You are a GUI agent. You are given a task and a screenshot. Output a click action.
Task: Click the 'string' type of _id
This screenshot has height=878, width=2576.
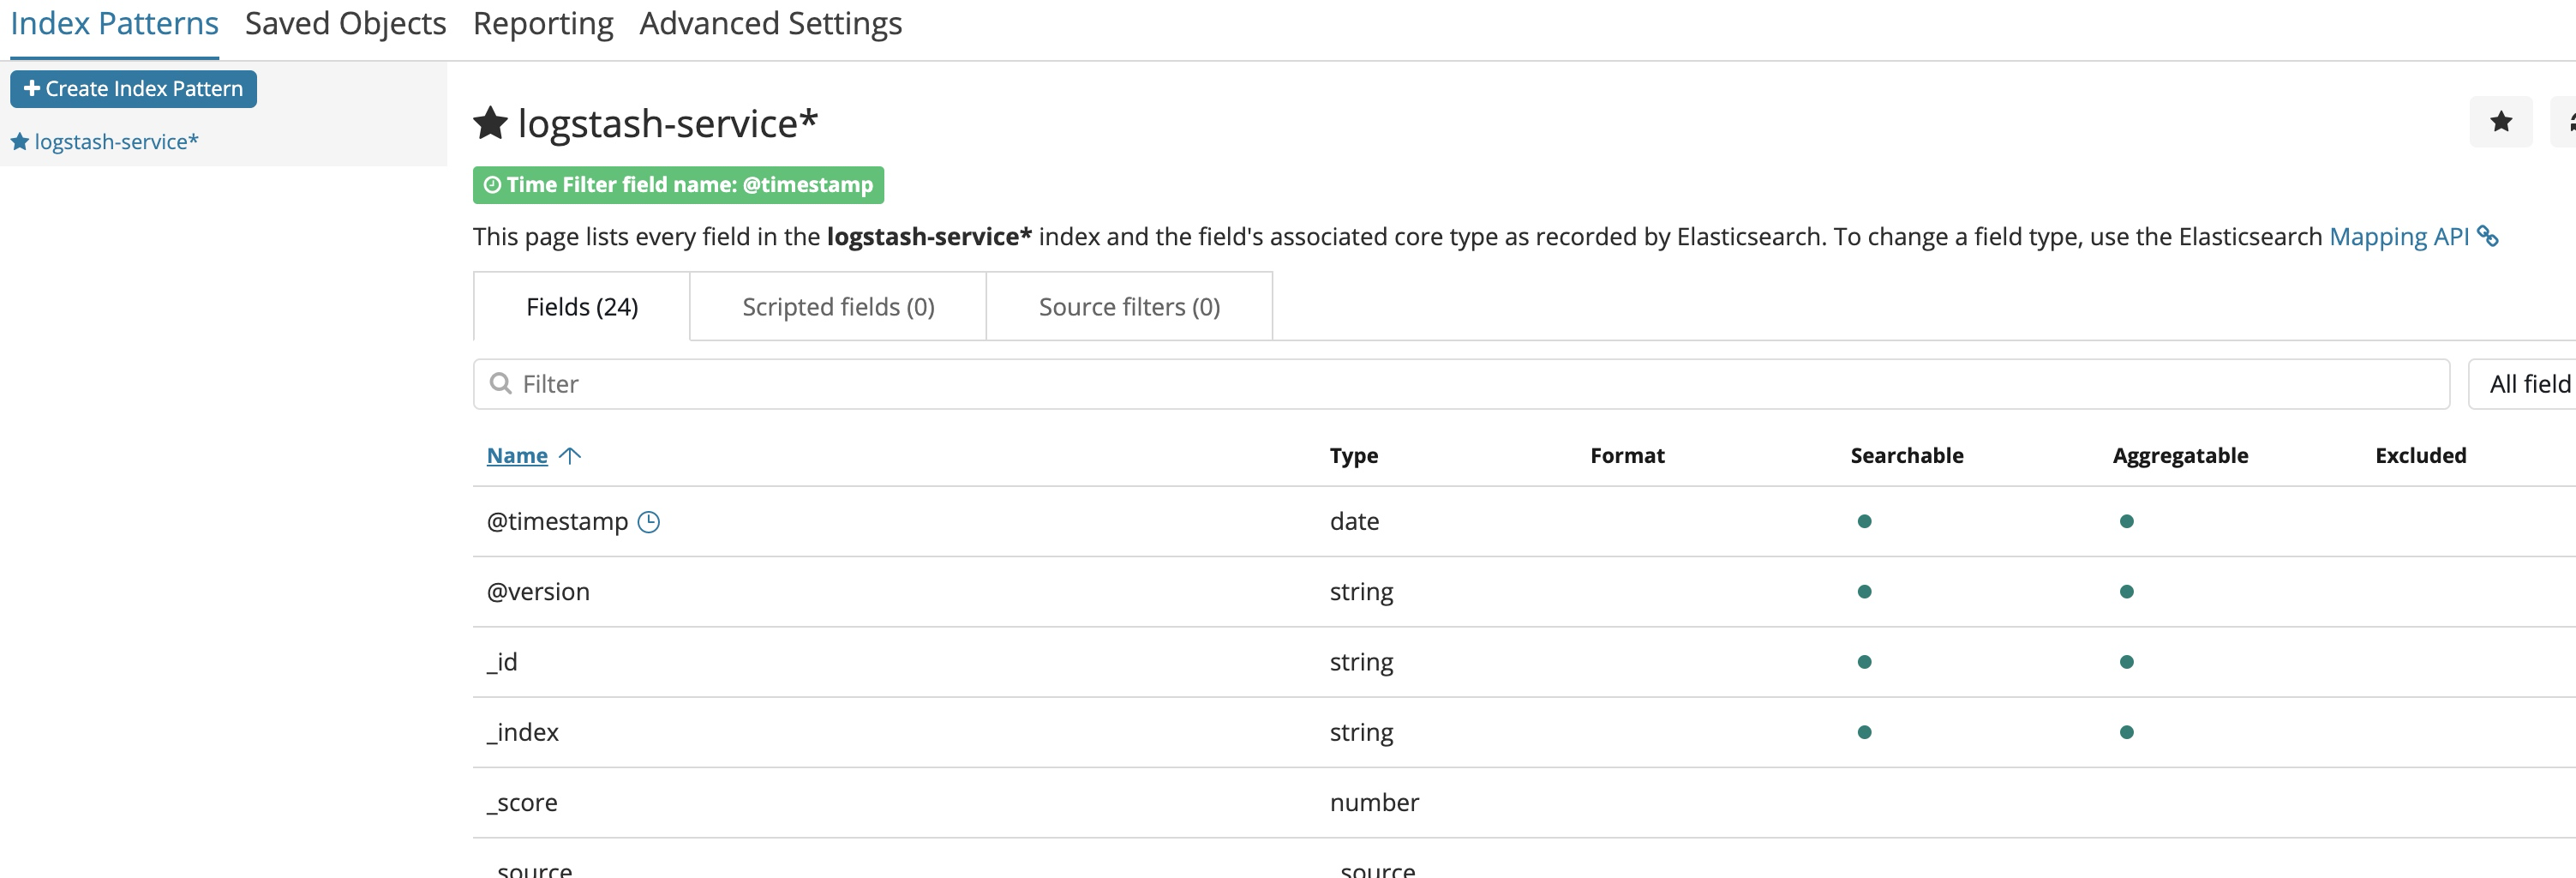(1361, 662)
